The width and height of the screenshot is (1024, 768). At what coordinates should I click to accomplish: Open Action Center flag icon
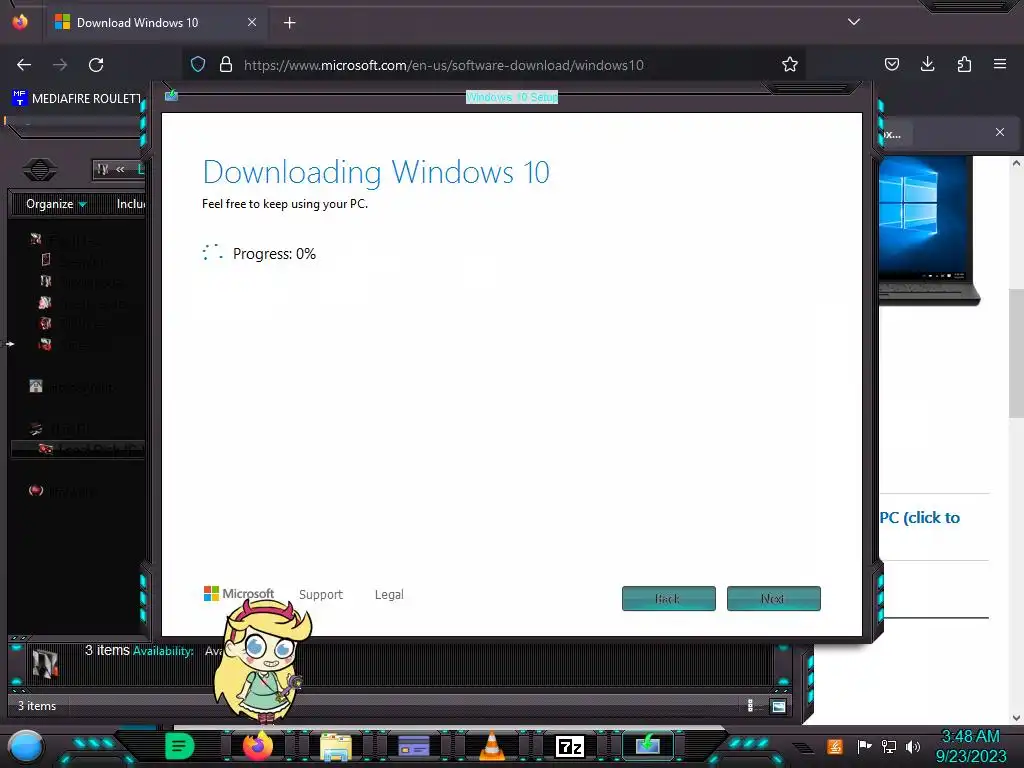[864, 746]
